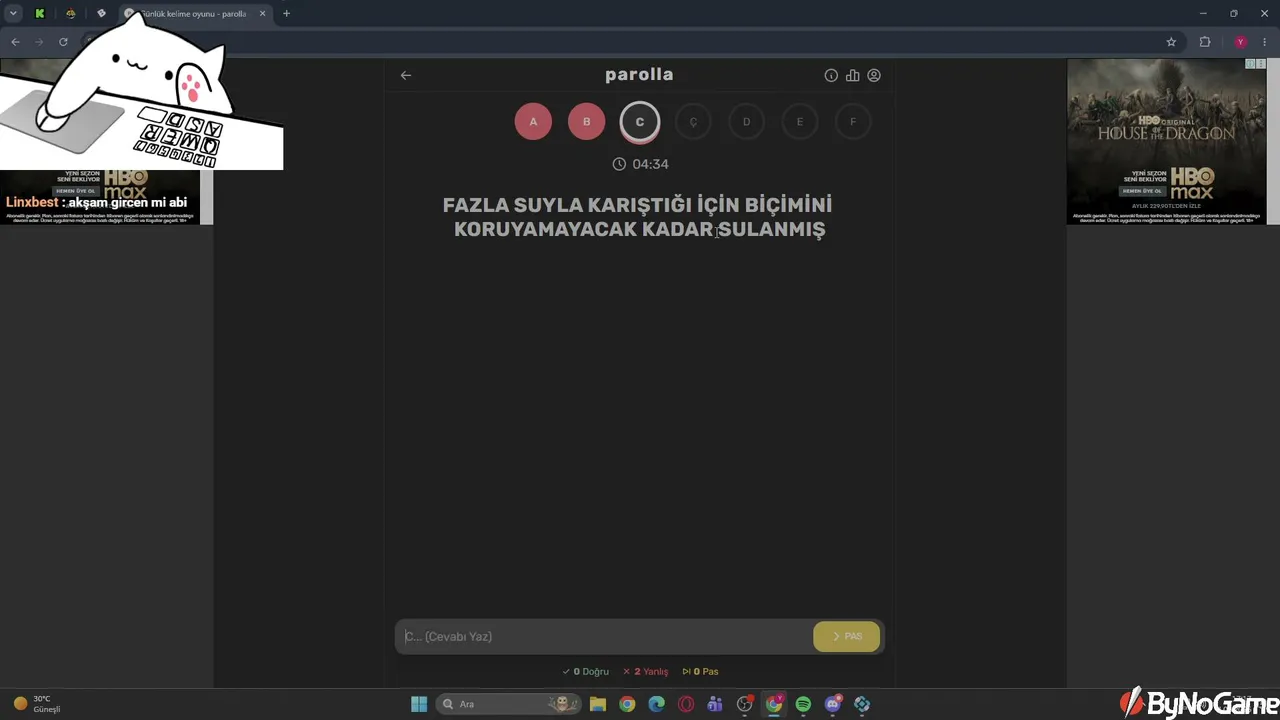Open the Chrome three-dot menu
Image resolution: width=1280 pixels, height=720 pixels.
[x=1265, y=42]
